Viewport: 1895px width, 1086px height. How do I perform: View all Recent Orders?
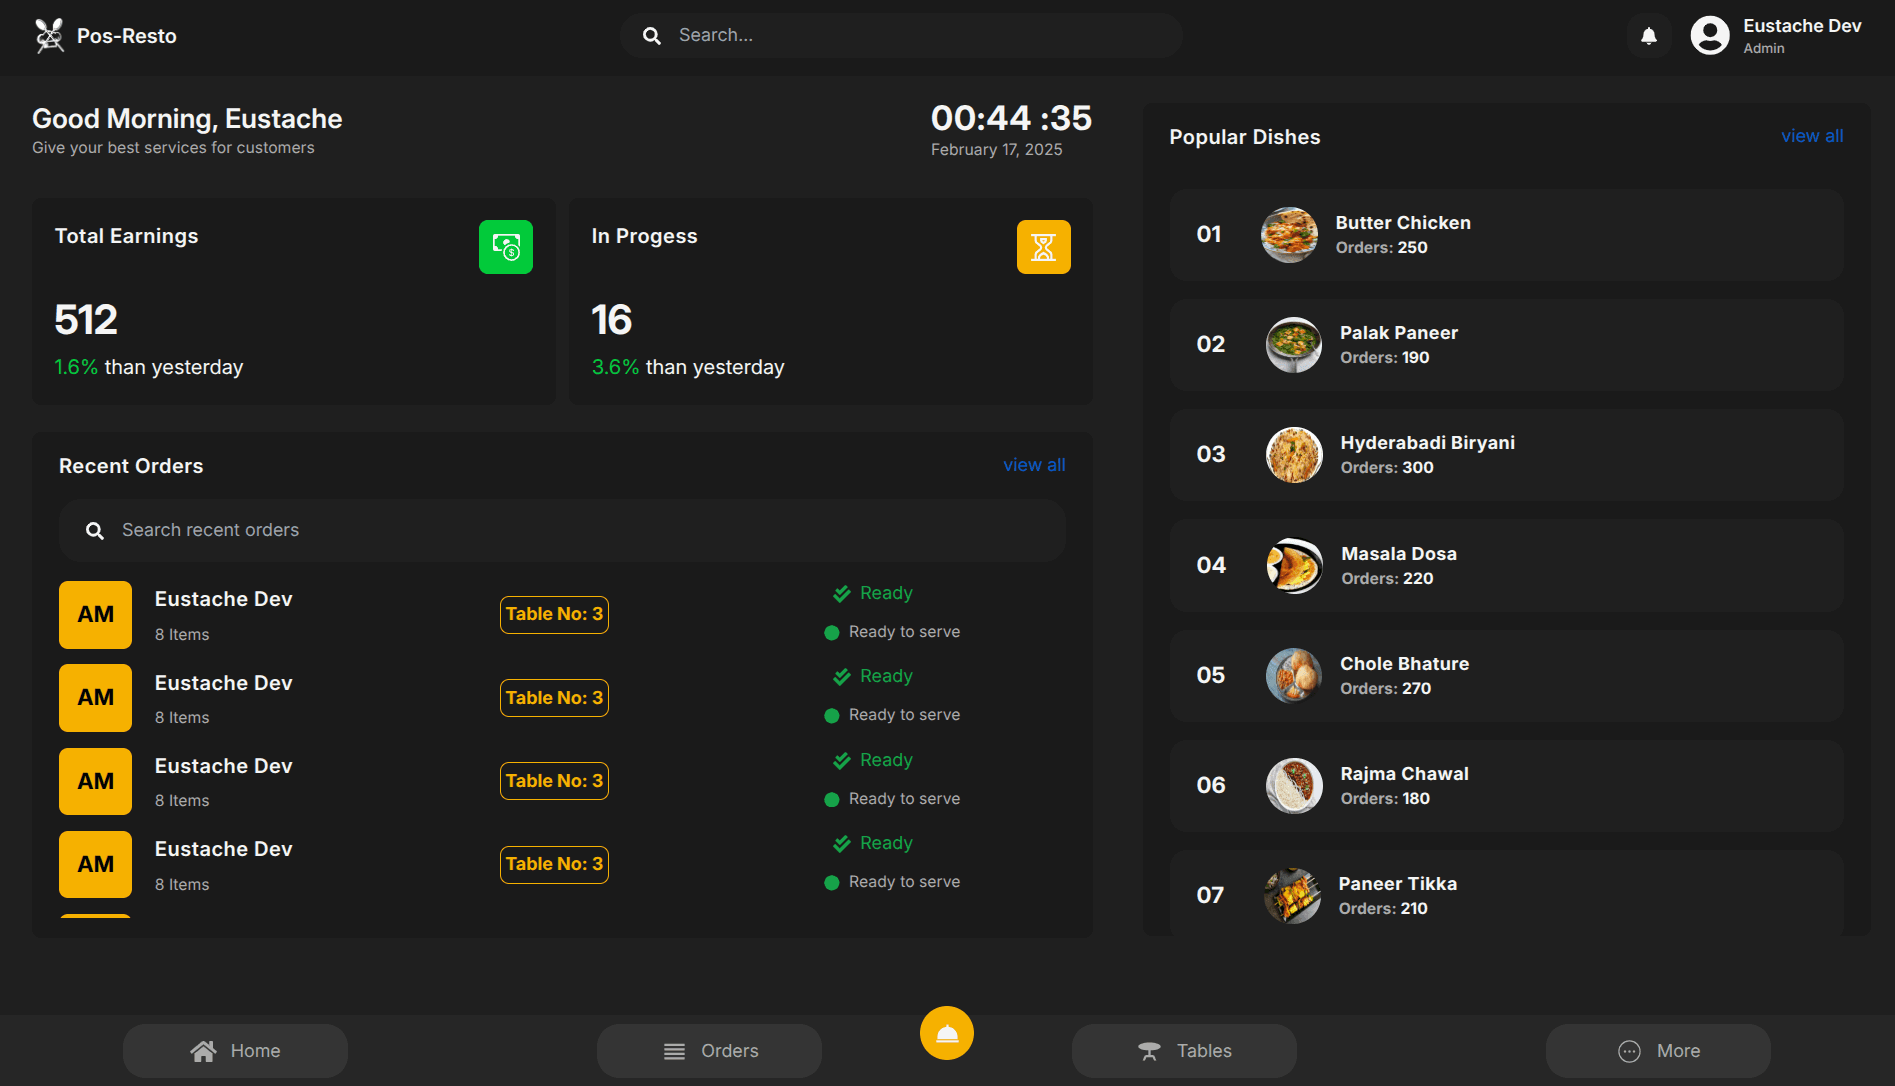(x=1034, y=465)
